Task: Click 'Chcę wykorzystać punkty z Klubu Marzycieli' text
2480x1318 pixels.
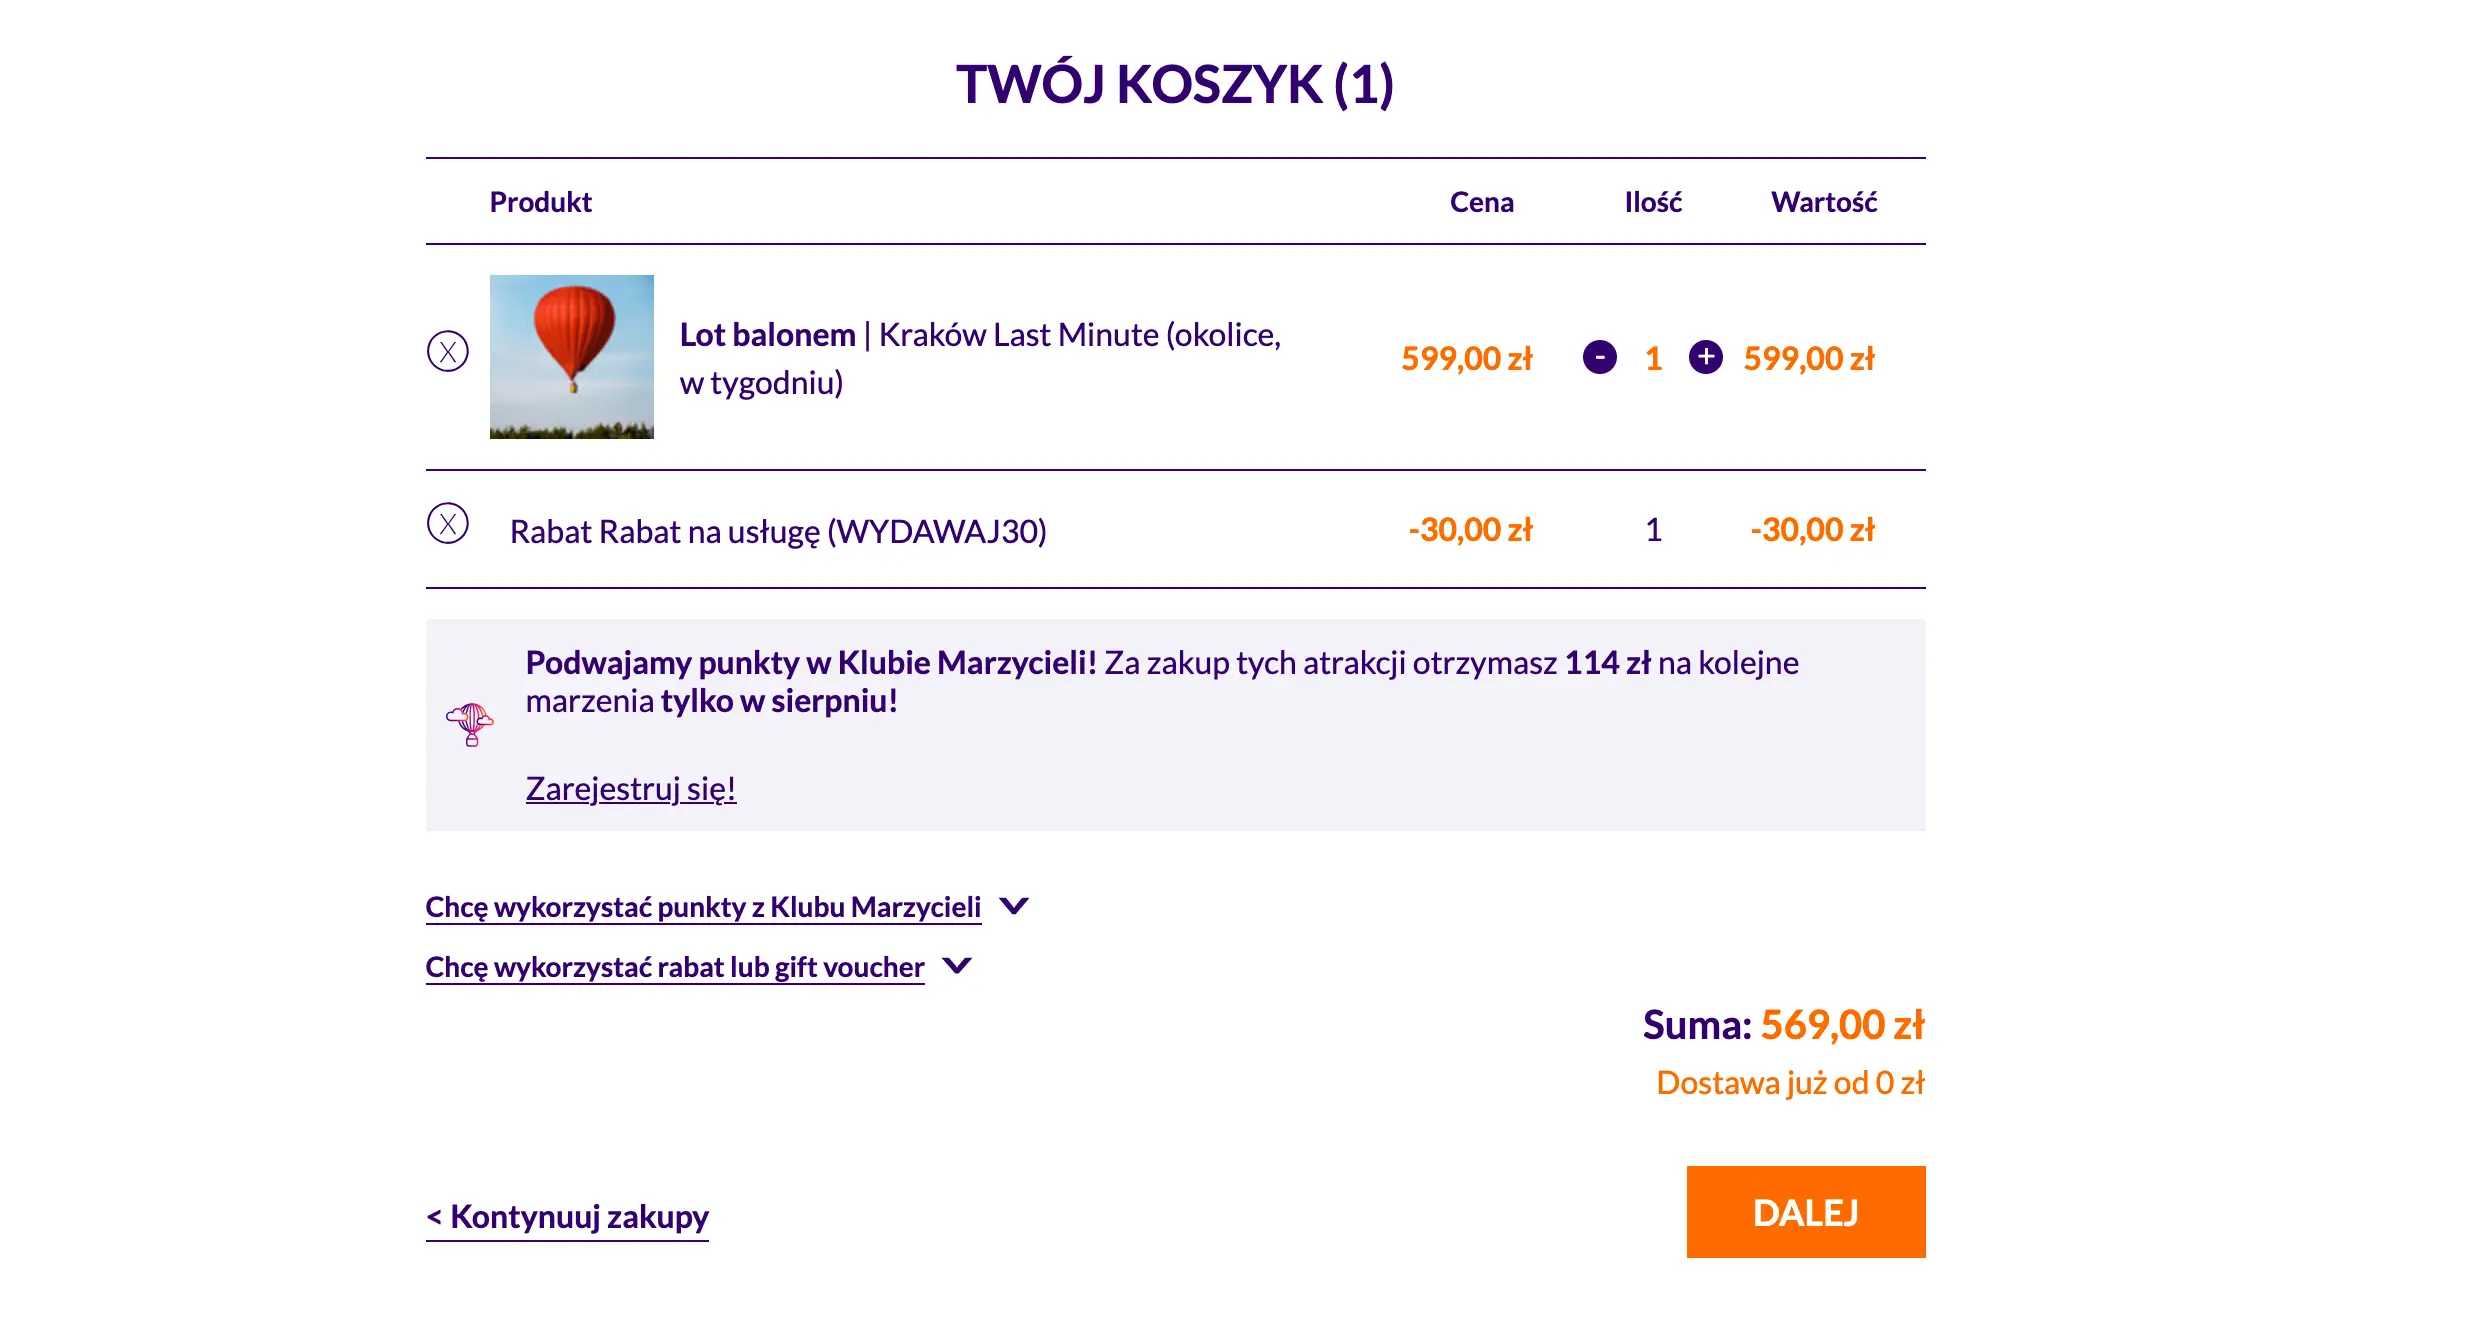Action: click(x=703, y=907)
